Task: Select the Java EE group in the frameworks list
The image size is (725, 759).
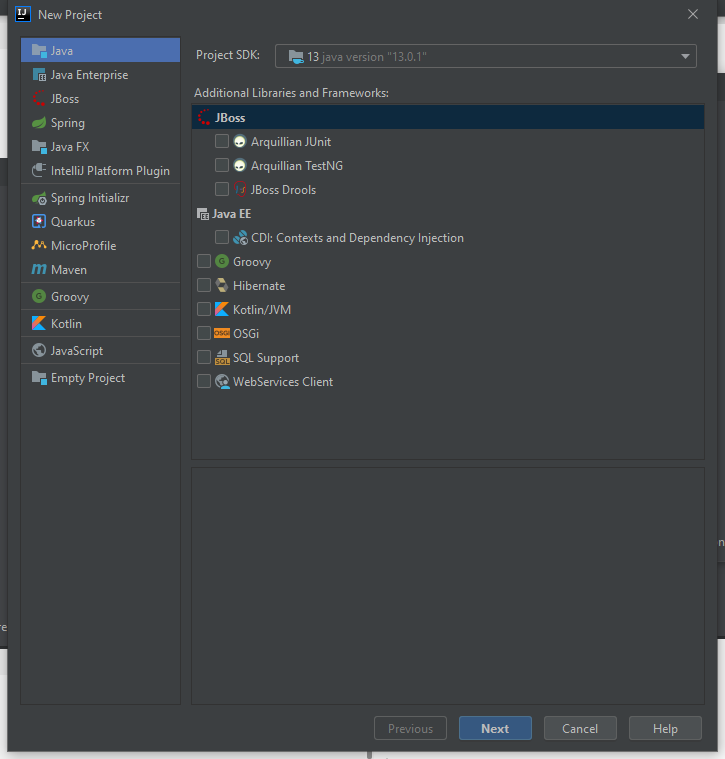Action: (x=231, y=214)
